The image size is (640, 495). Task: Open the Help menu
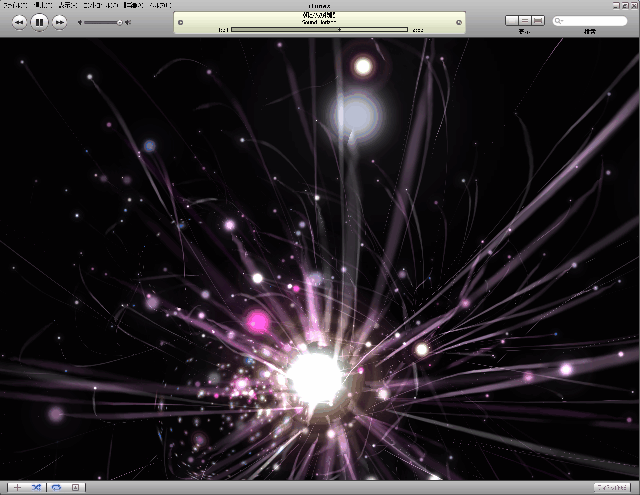pos(160,5)
